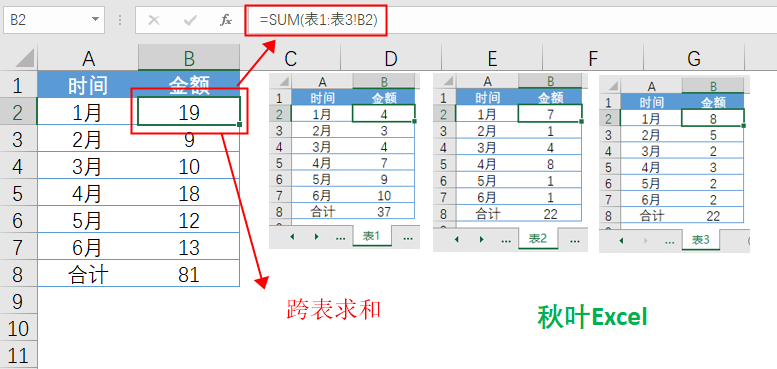Click ellipsis right of 表2 tab
This screenshot has width=777, height=369.
[x=574, y=240]
